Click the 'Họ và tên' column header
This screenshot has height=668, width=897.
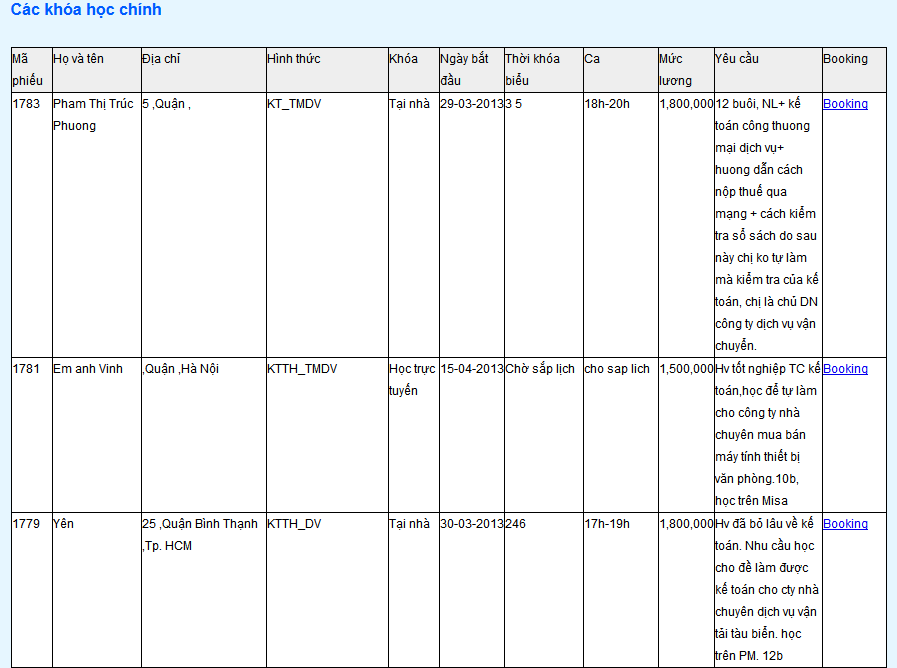pyautogui.click(x=78, y=59)
